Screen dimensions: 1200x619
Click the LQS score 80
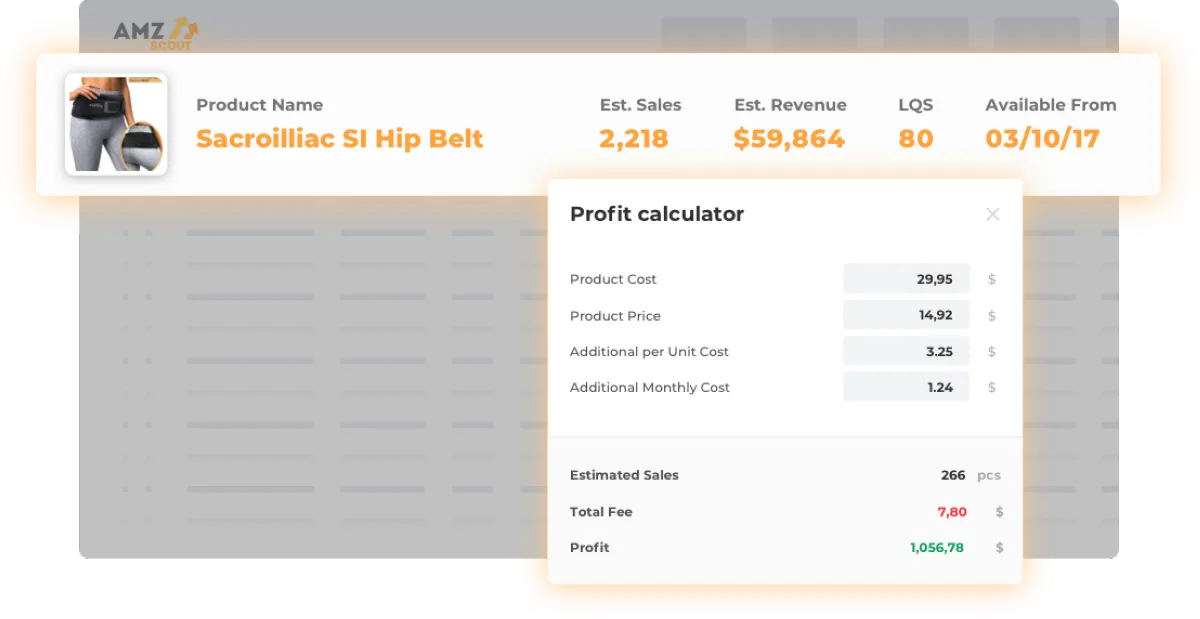(915, 139)
